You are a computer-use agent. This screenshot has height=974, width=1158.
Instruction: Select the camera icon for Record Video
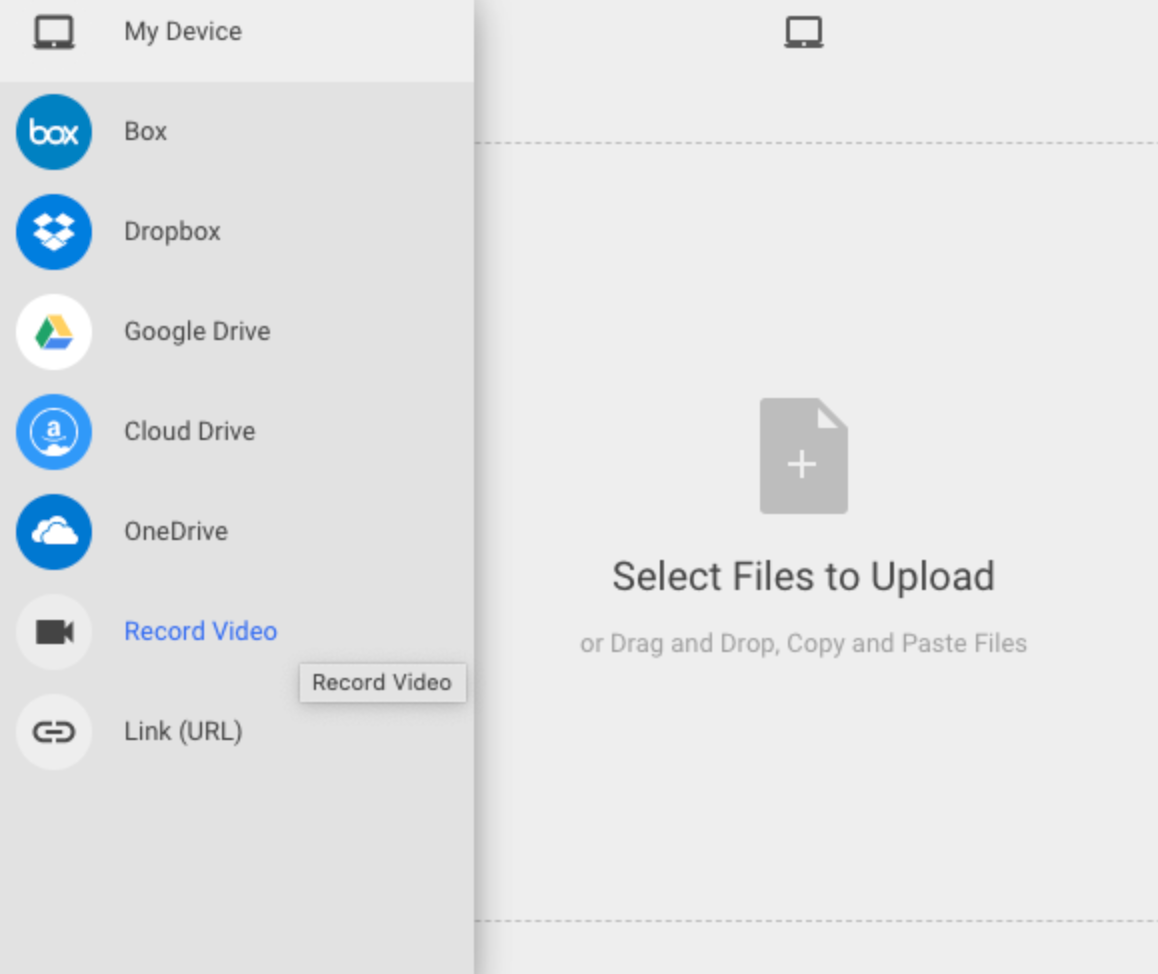point(53,631)
